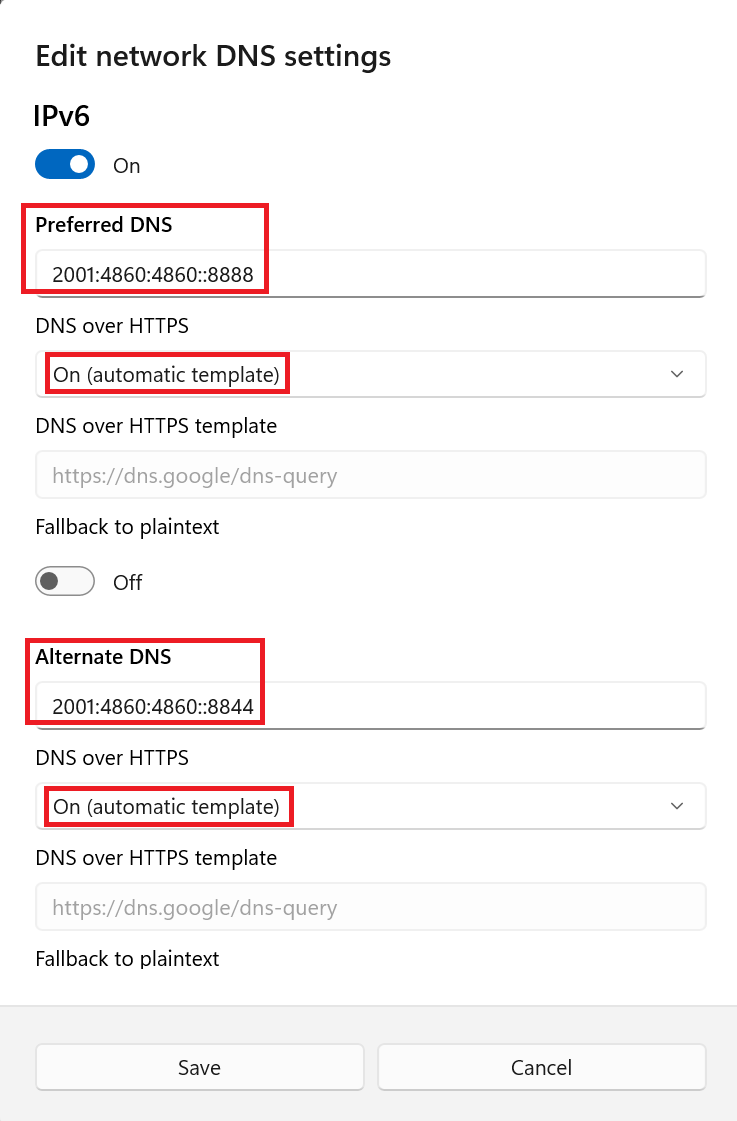Viewport: 737px width, 1121px height.
Task: Click the Preferred DNS address field
Action: (370, 274)
